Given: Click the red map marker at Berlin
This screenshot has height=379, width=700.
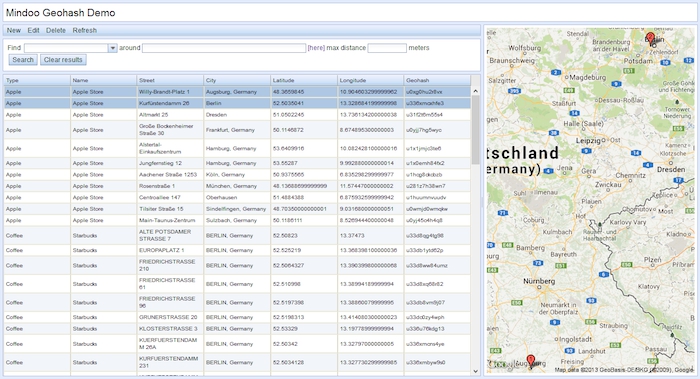Looking at the screenshot, I should 650,38.
